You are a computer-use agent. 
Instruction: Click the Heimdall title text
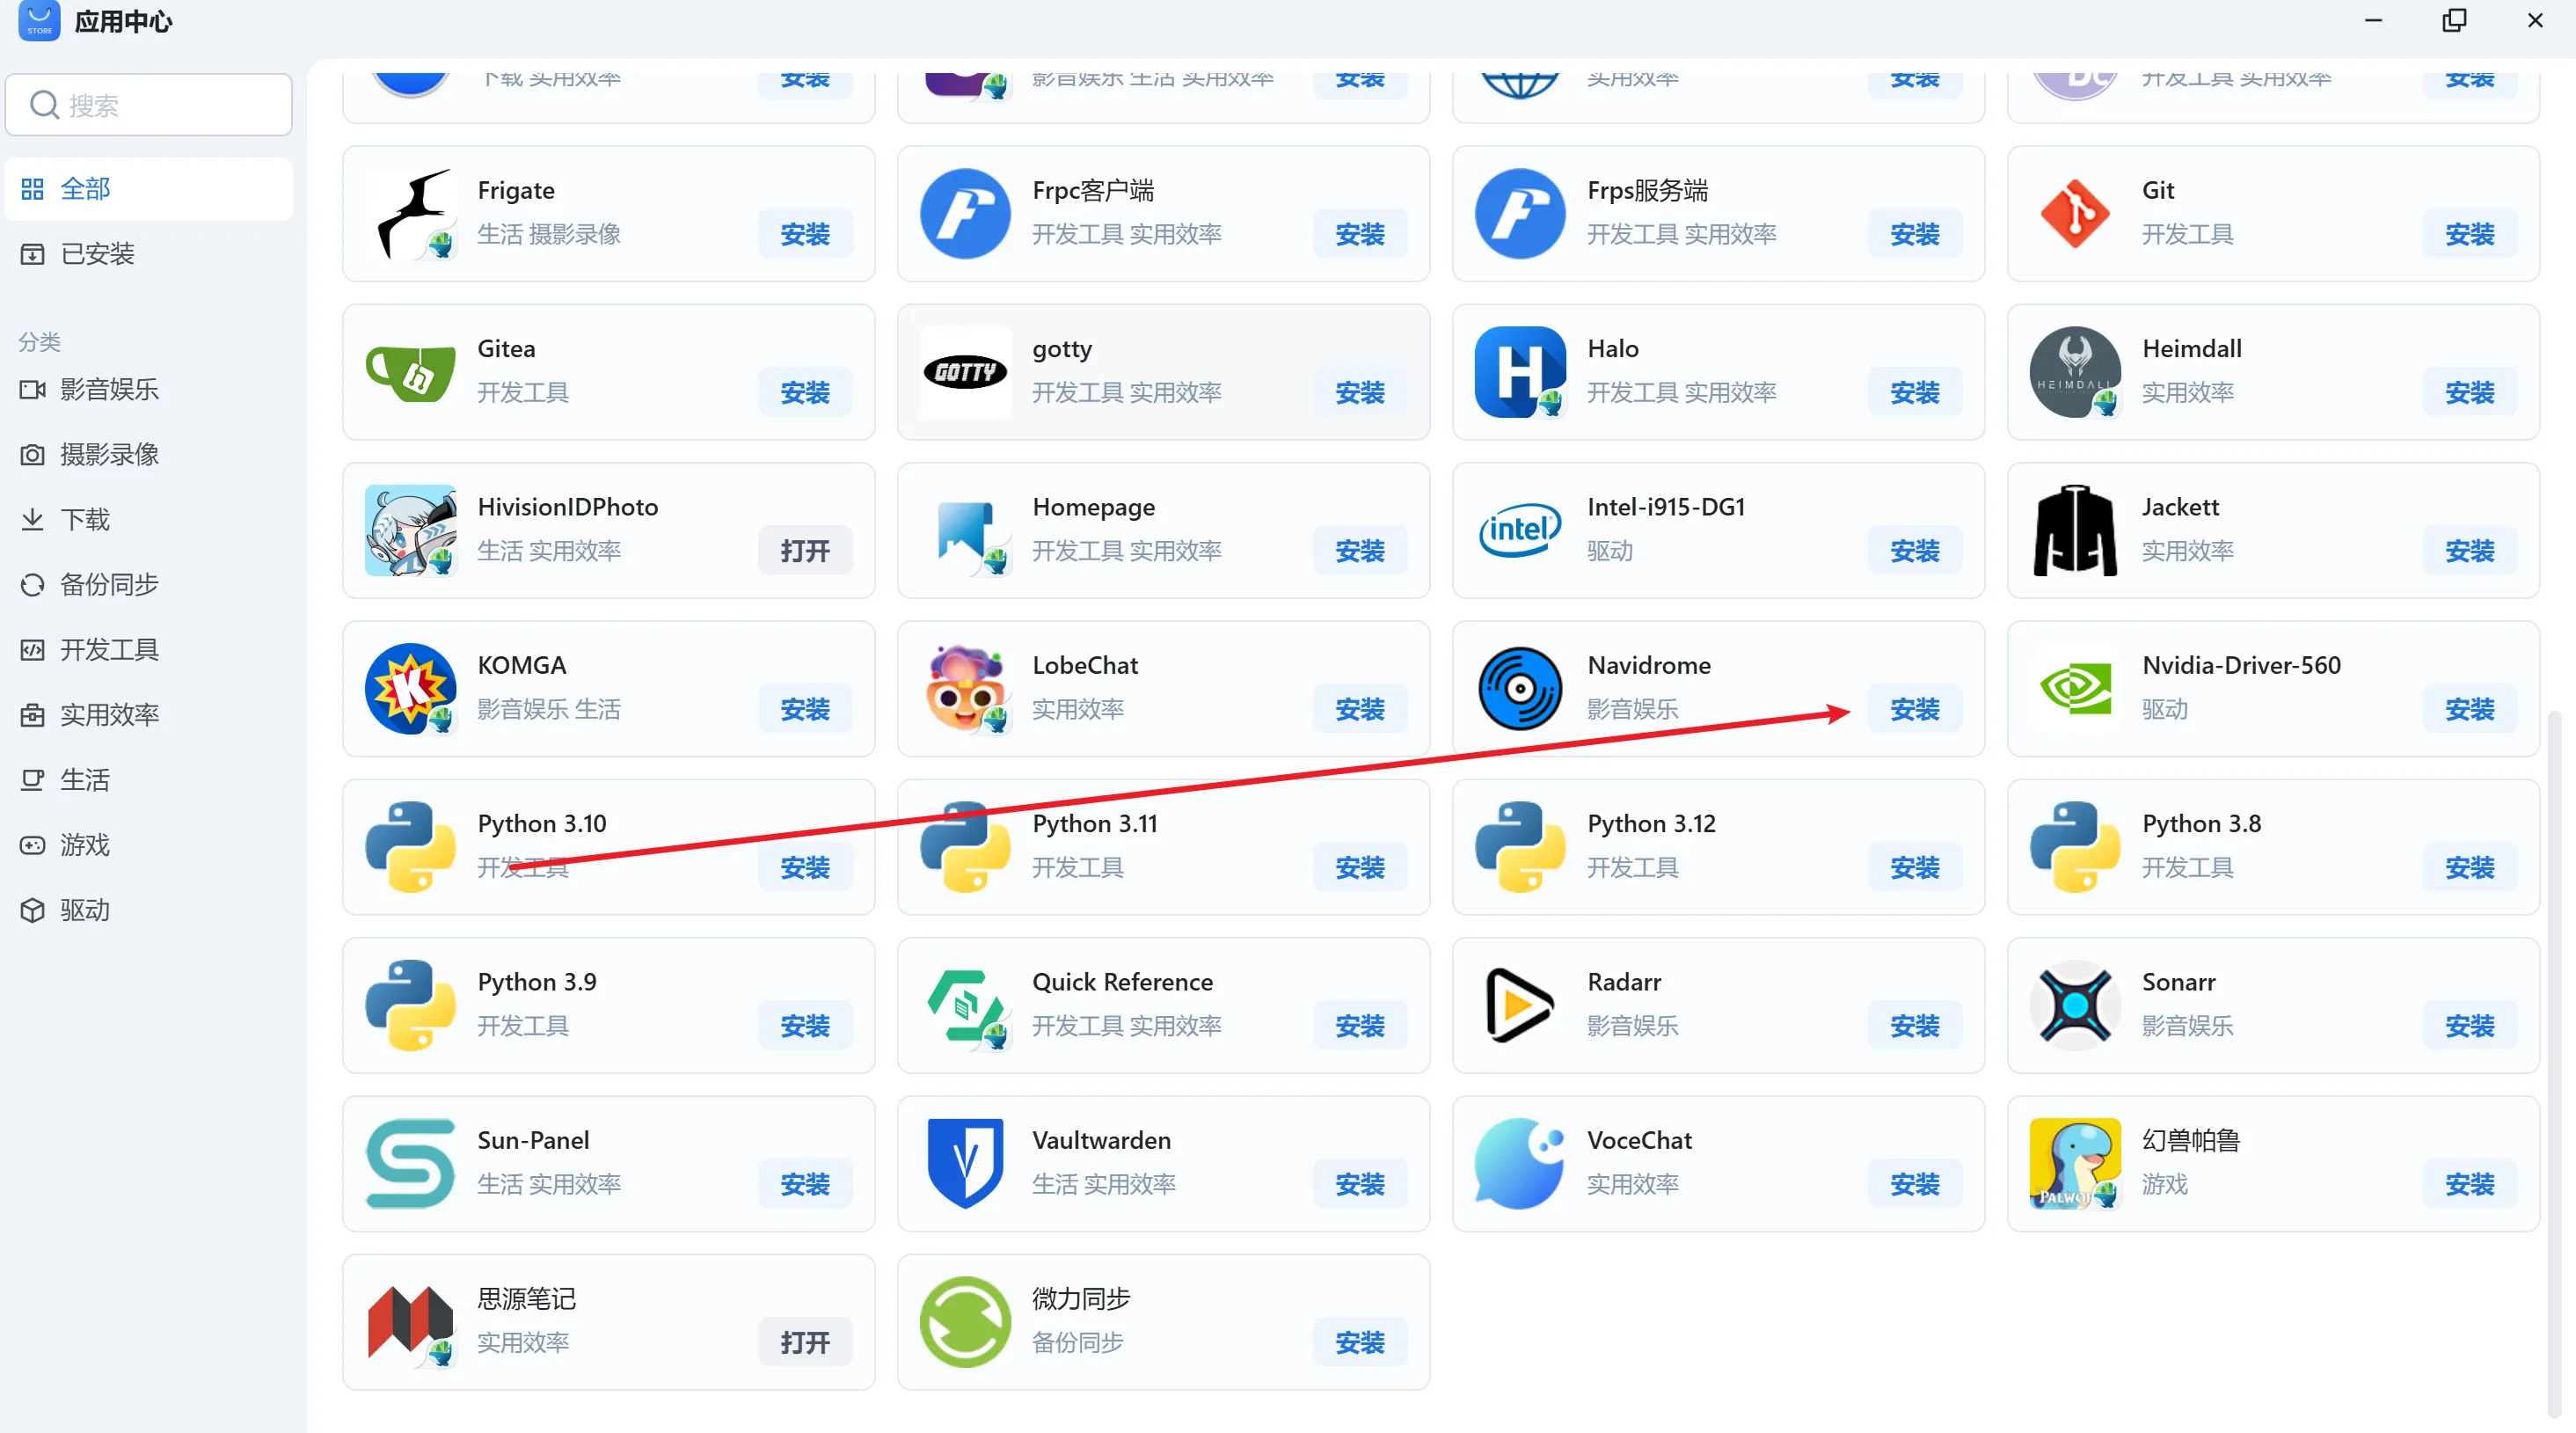(x=2192, y=349)
